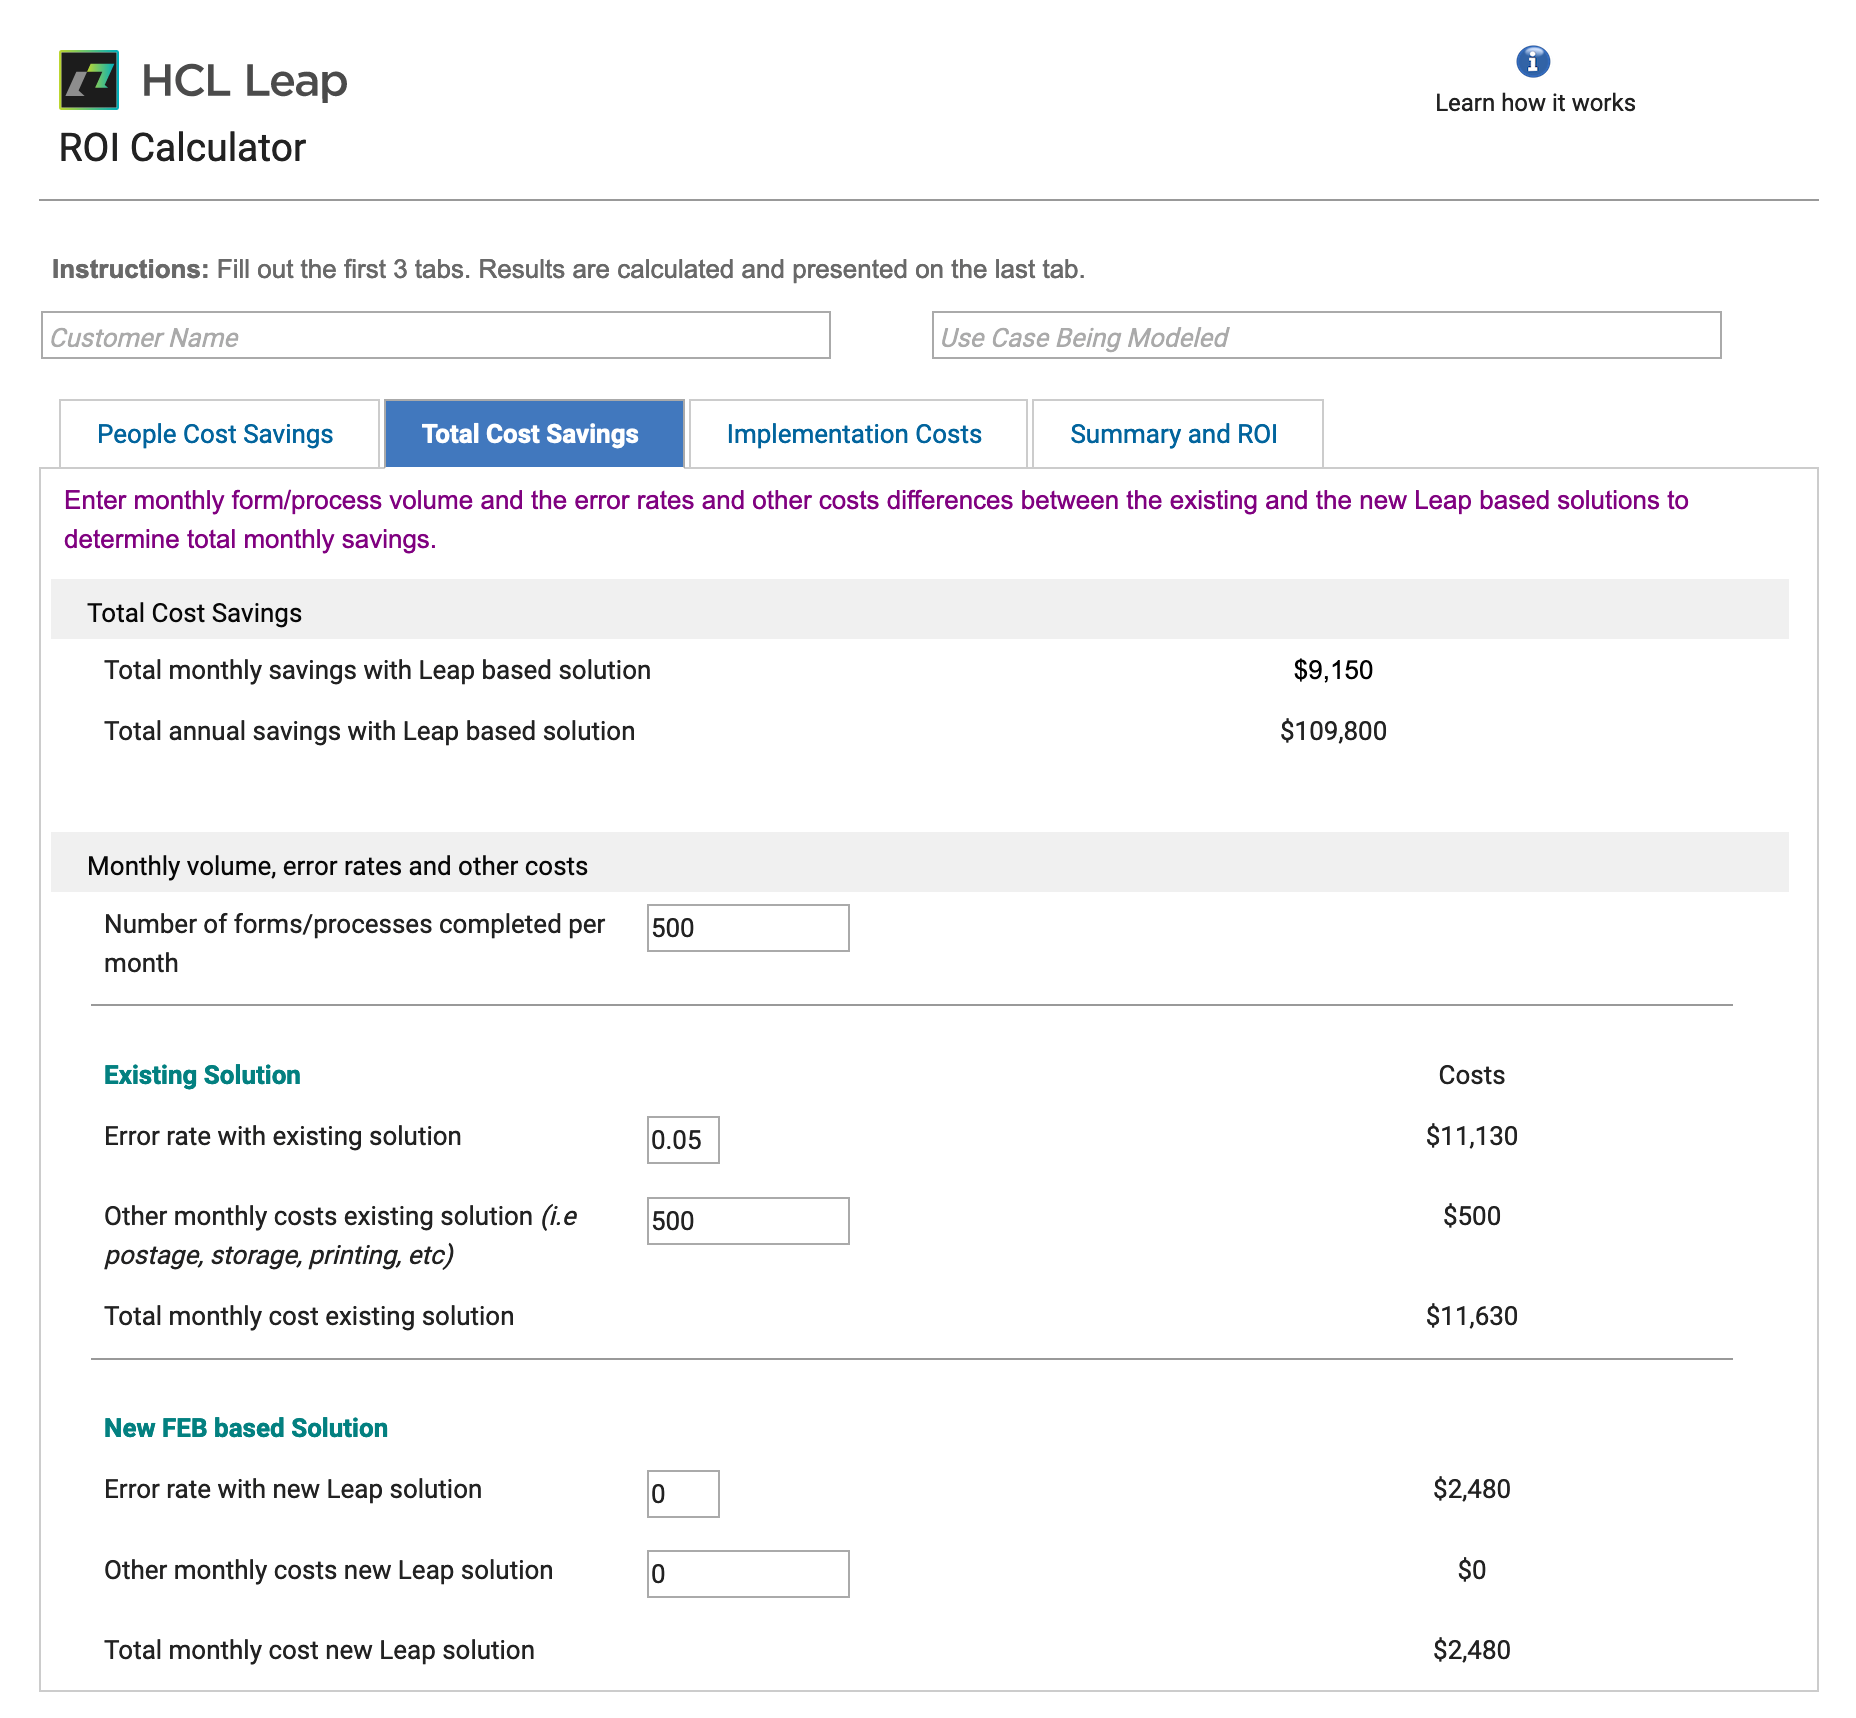This screenshot has height=1718, width=1856.
Task: Click the $11,630 total existing cost value
Action: tap(1471, 1316)
